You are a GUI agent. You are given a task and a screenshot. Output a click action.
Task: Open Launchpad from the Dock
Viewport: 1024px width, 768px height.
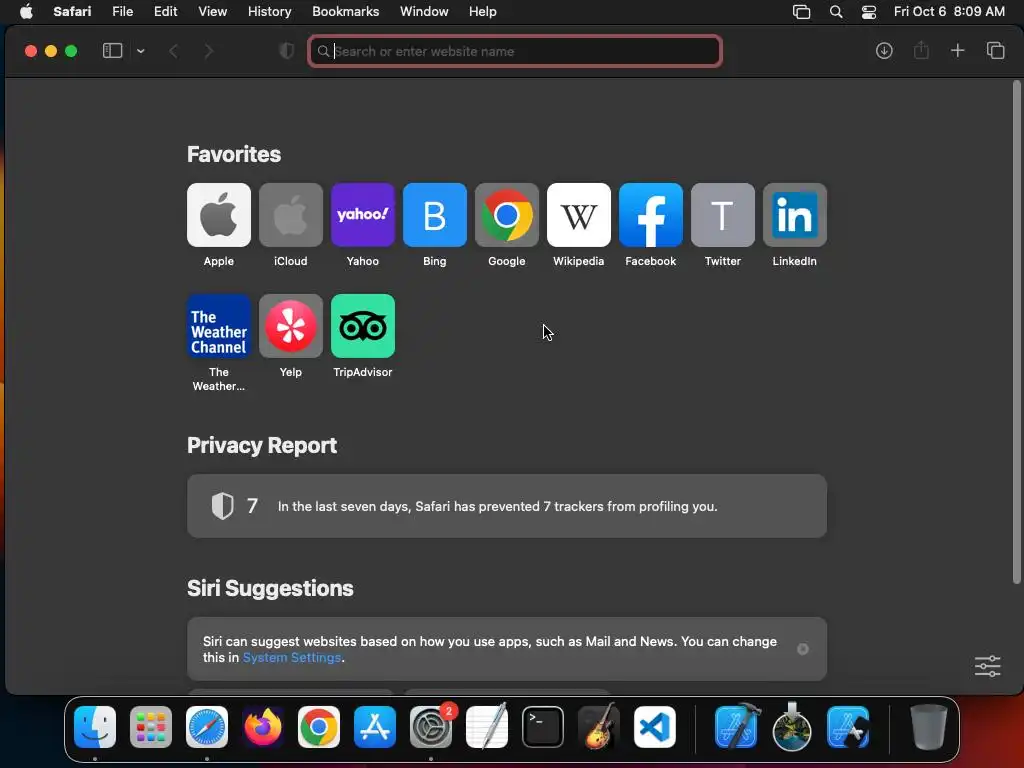[151, 727]
